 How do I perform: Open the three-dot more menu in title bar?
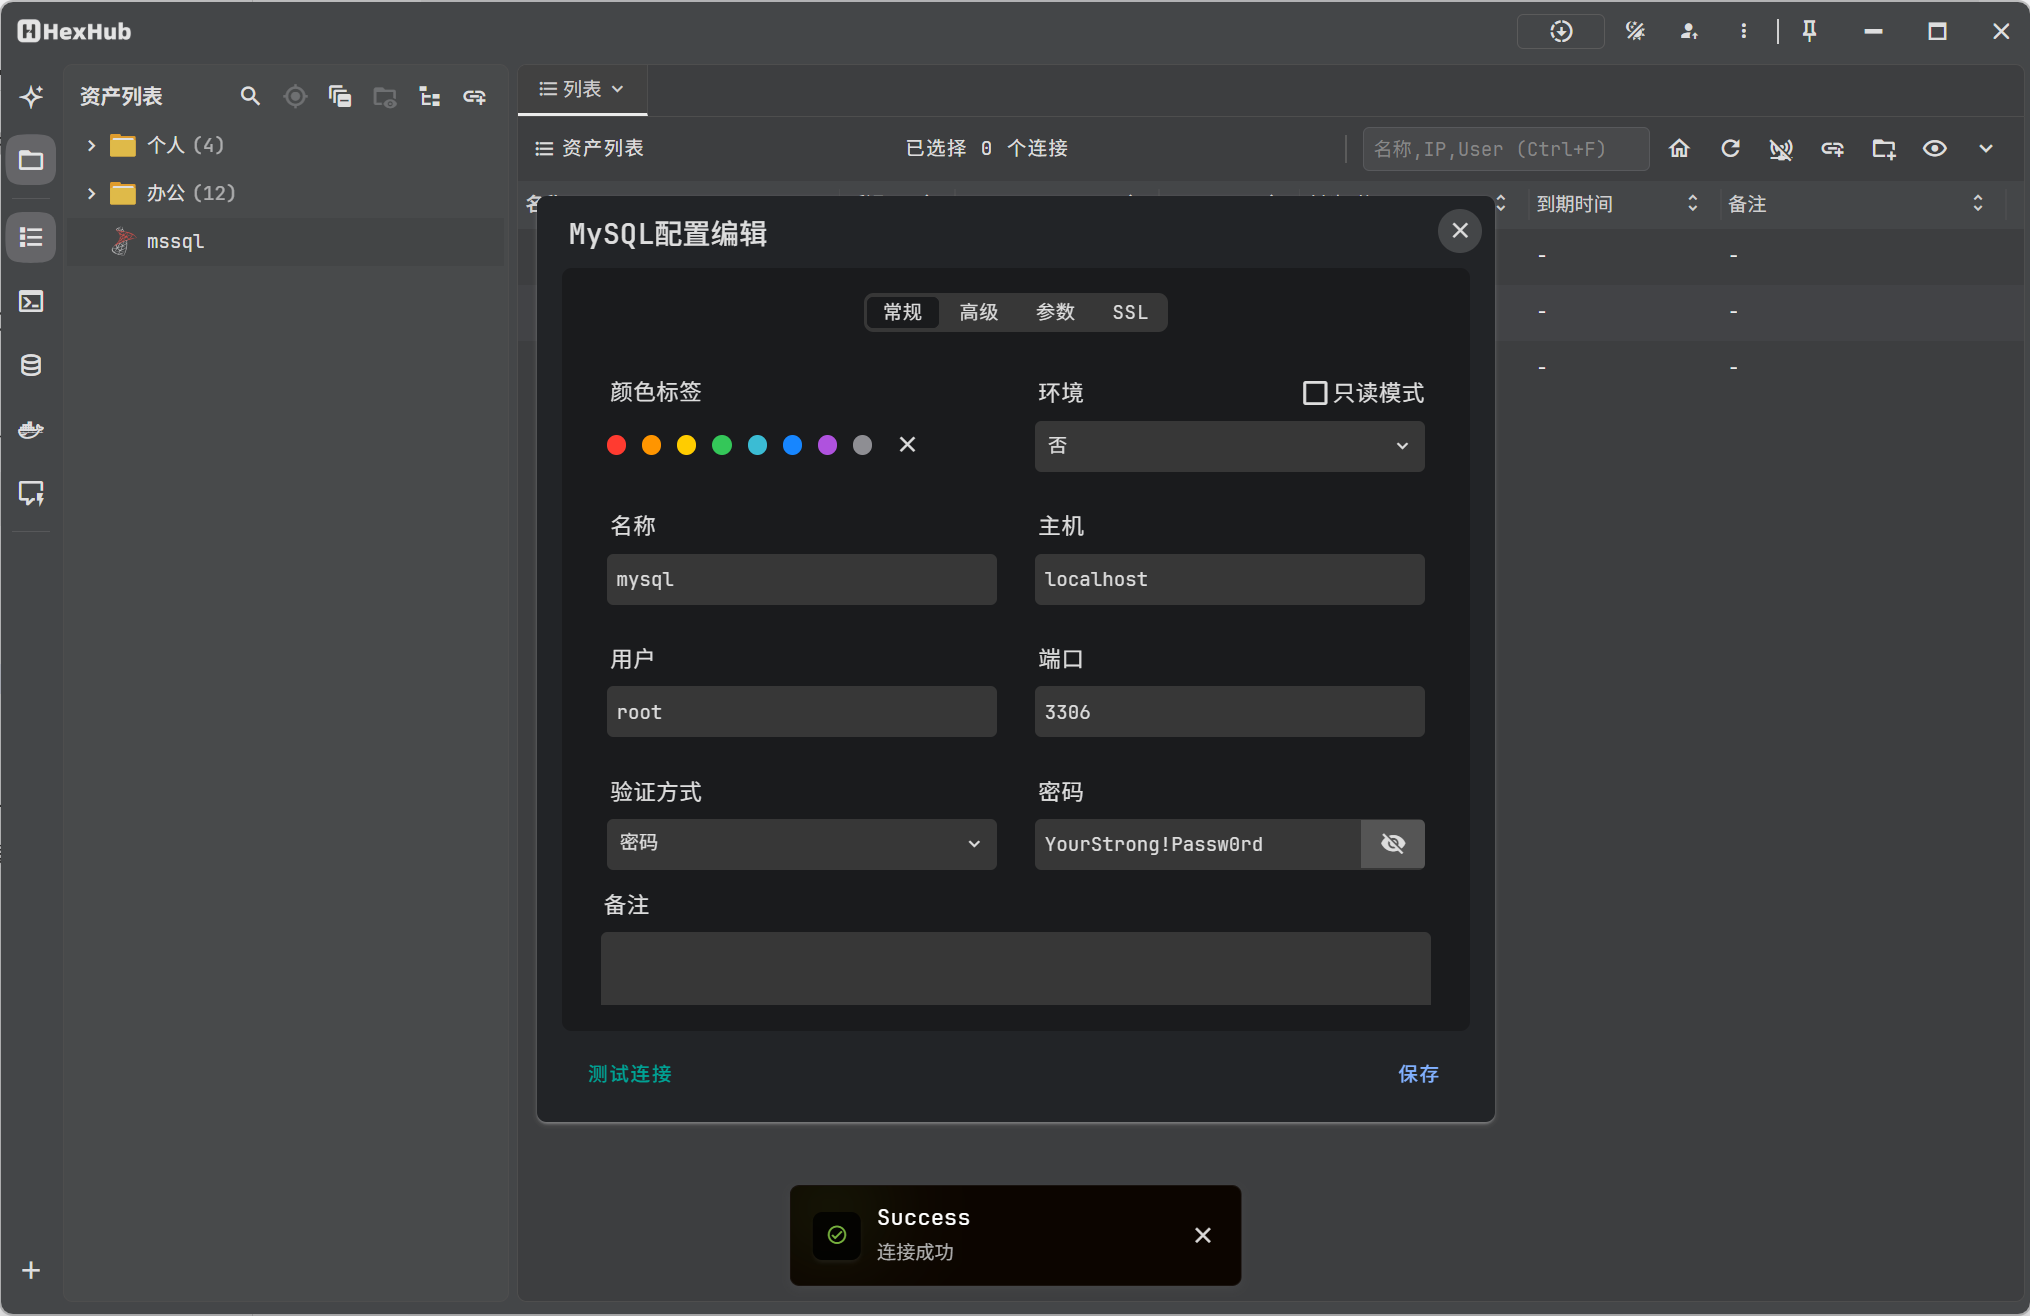(1743, 31)
